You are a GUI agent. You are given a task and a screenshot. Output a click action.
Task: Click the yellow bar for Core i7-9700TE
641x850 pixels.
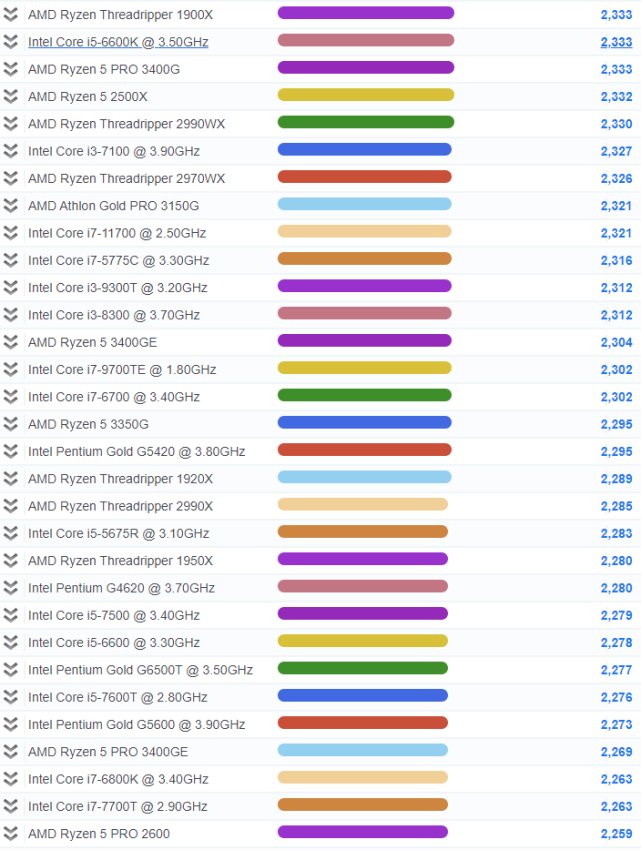click(x=364, y=368)
